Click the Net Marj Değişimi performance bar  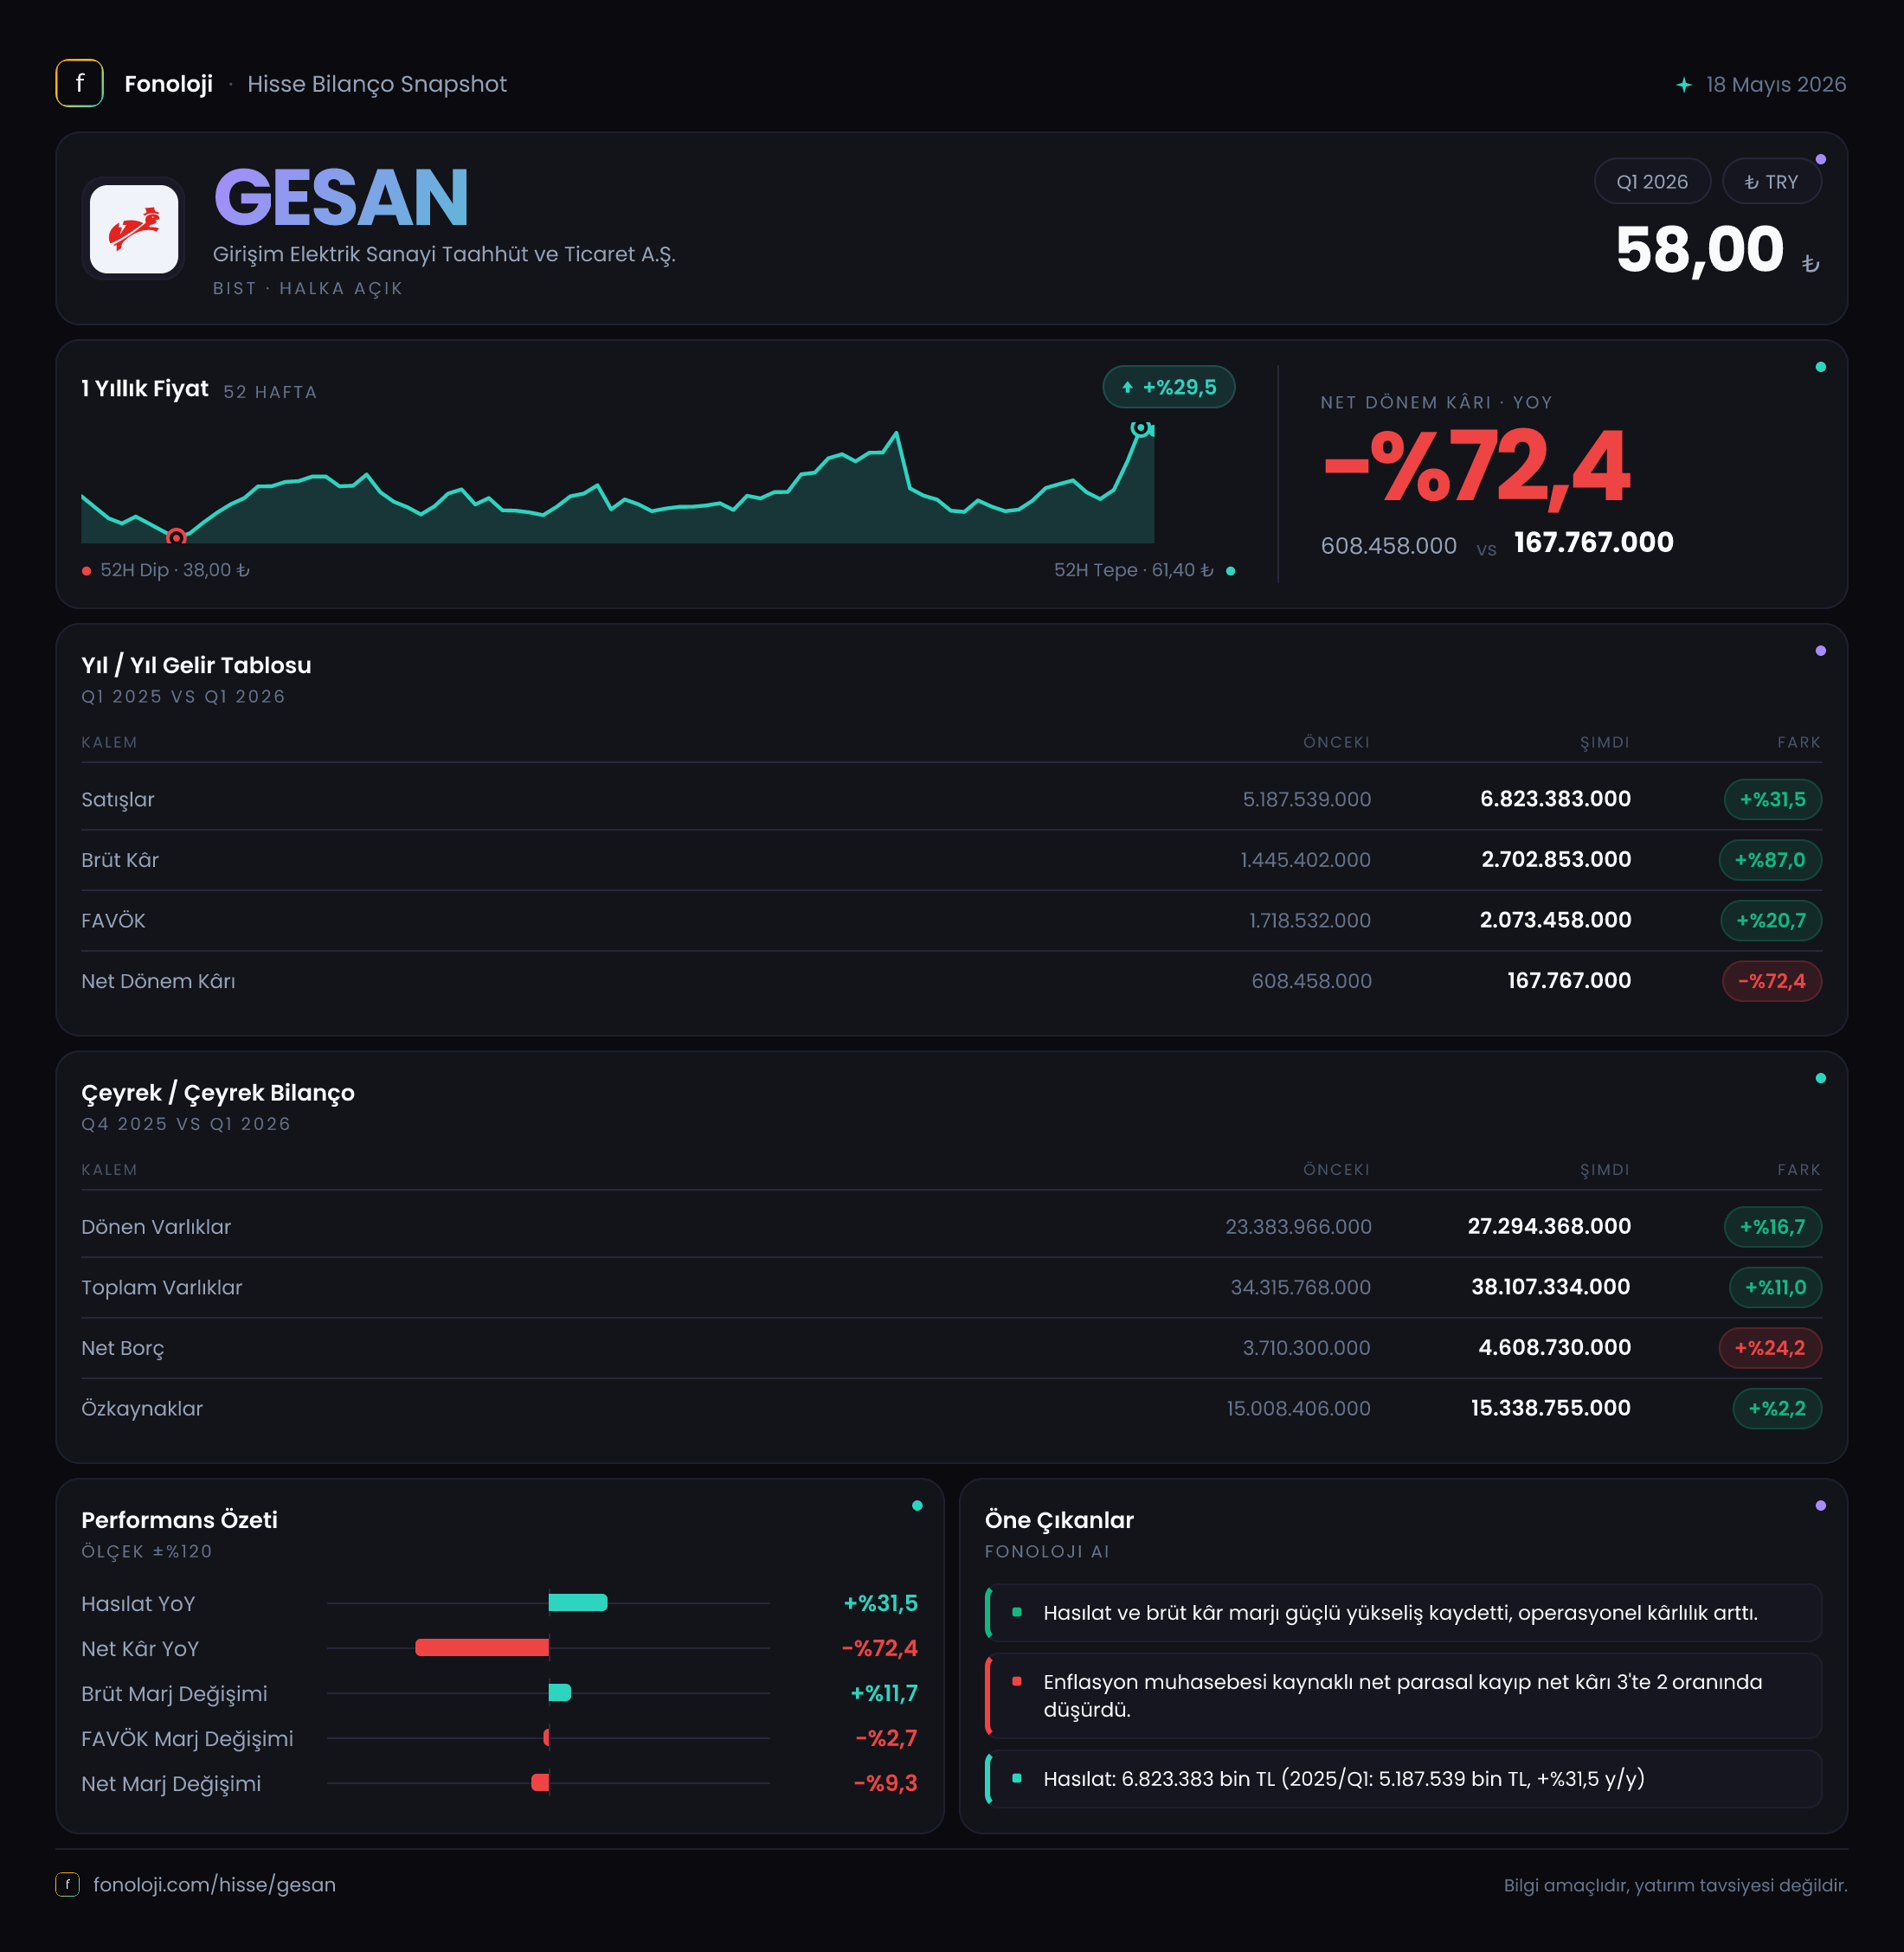point(540,1783)
